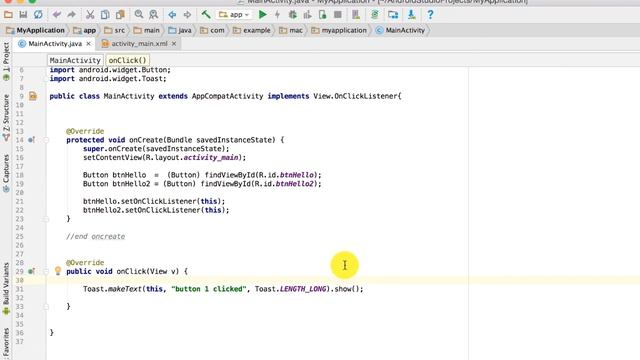
Task: Click fold end marker at line 33
Action: [x=46, y=307]
